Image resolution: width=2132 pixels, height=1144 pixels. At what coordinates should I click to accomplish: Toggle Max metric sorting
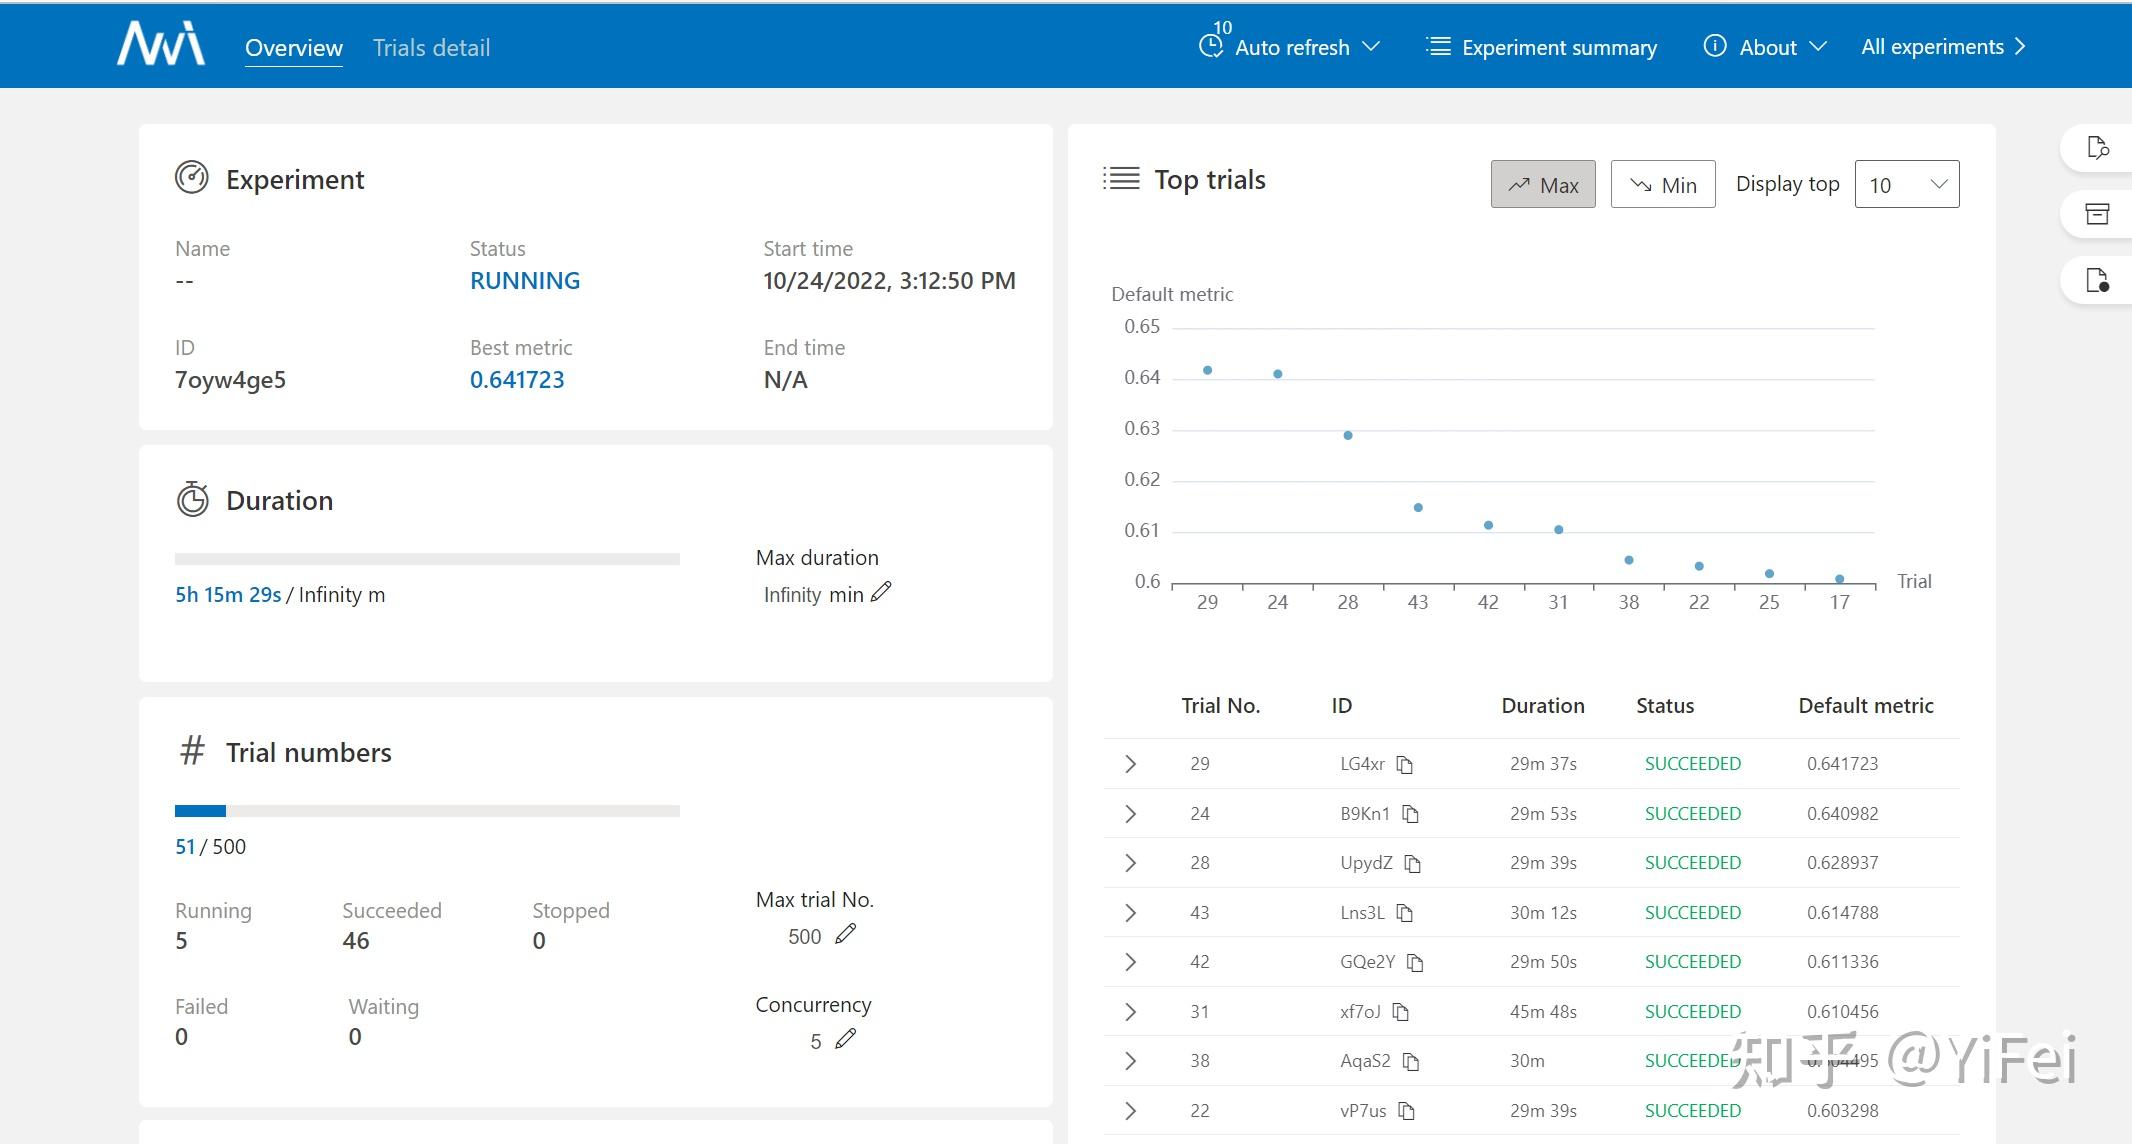(1543, 185)
